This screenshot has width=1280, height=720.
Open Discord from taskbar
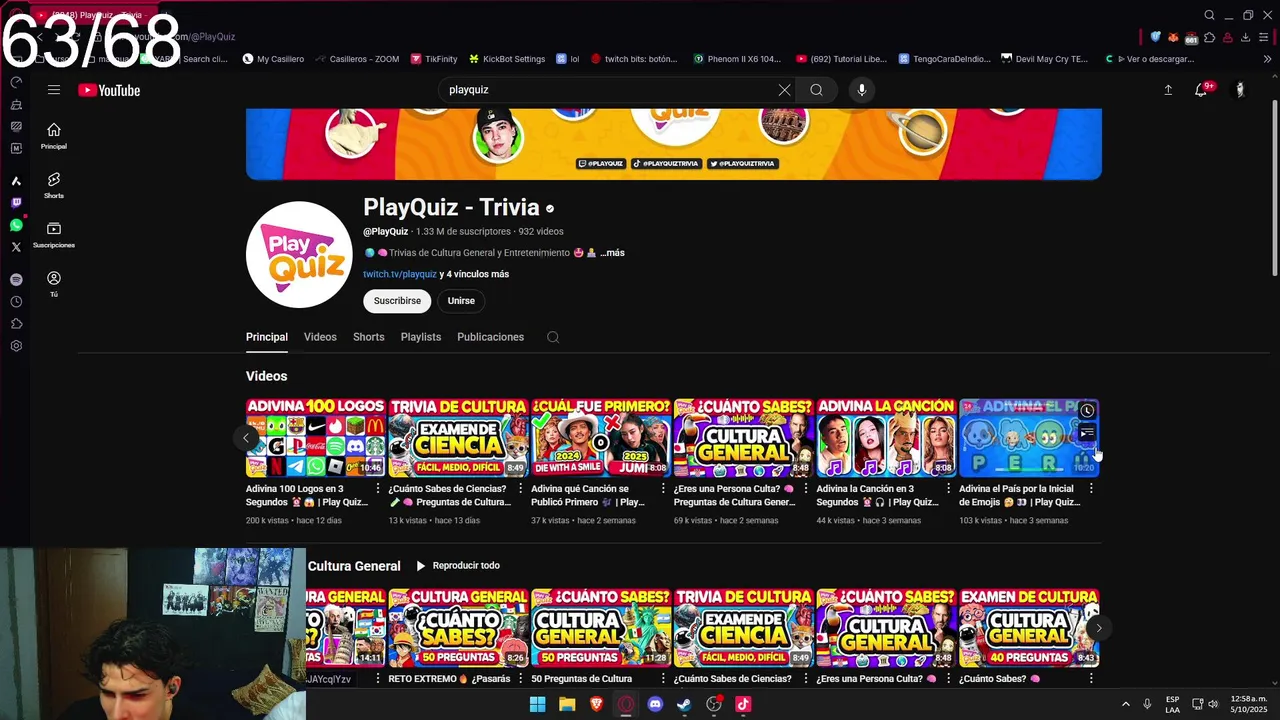[655, 704]
